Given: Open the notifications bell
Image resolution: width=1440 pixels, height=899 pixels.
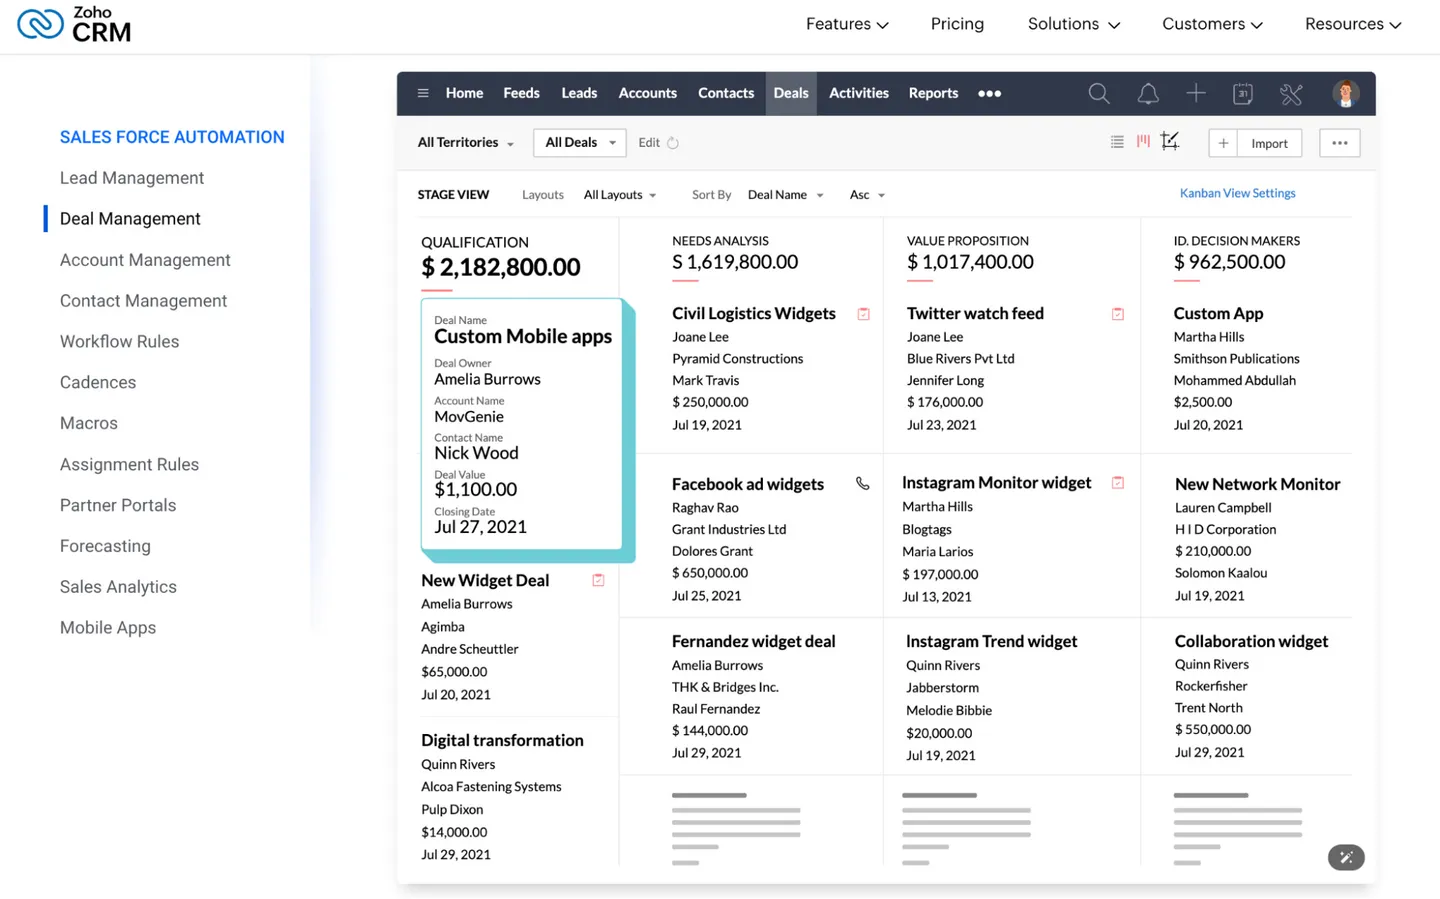Looking at the screenshot, I should (x=1148, y=93).
